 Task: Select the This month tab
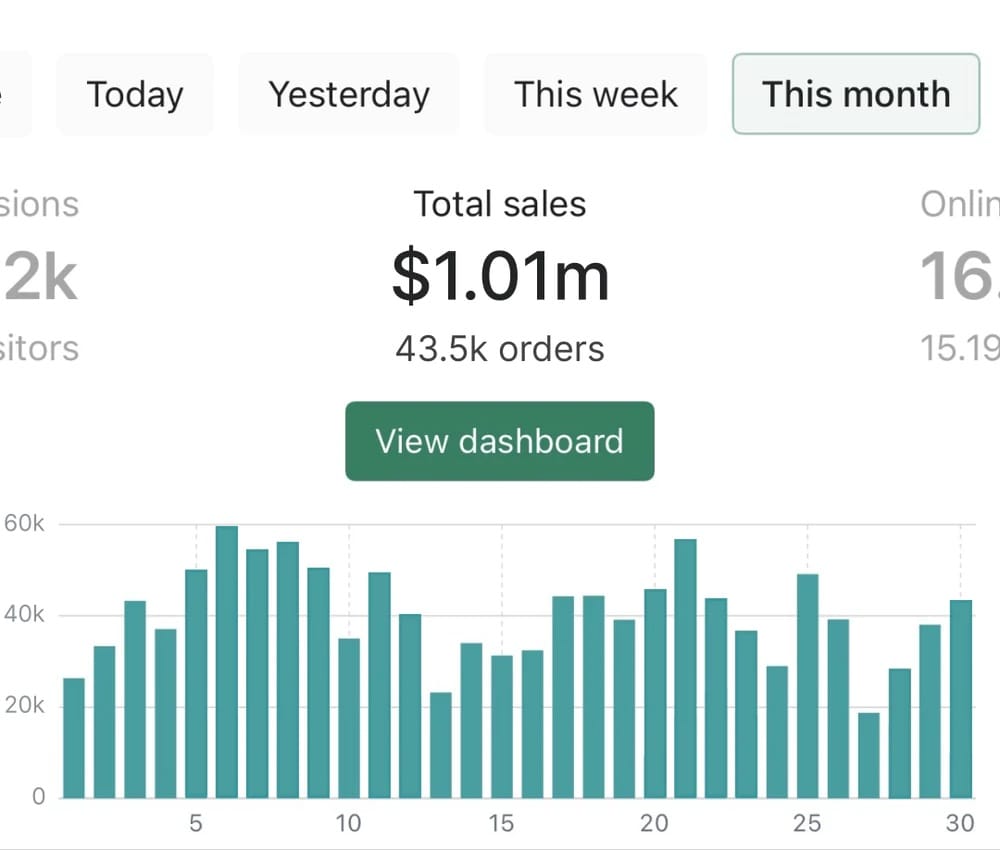[x=856, y=95]
